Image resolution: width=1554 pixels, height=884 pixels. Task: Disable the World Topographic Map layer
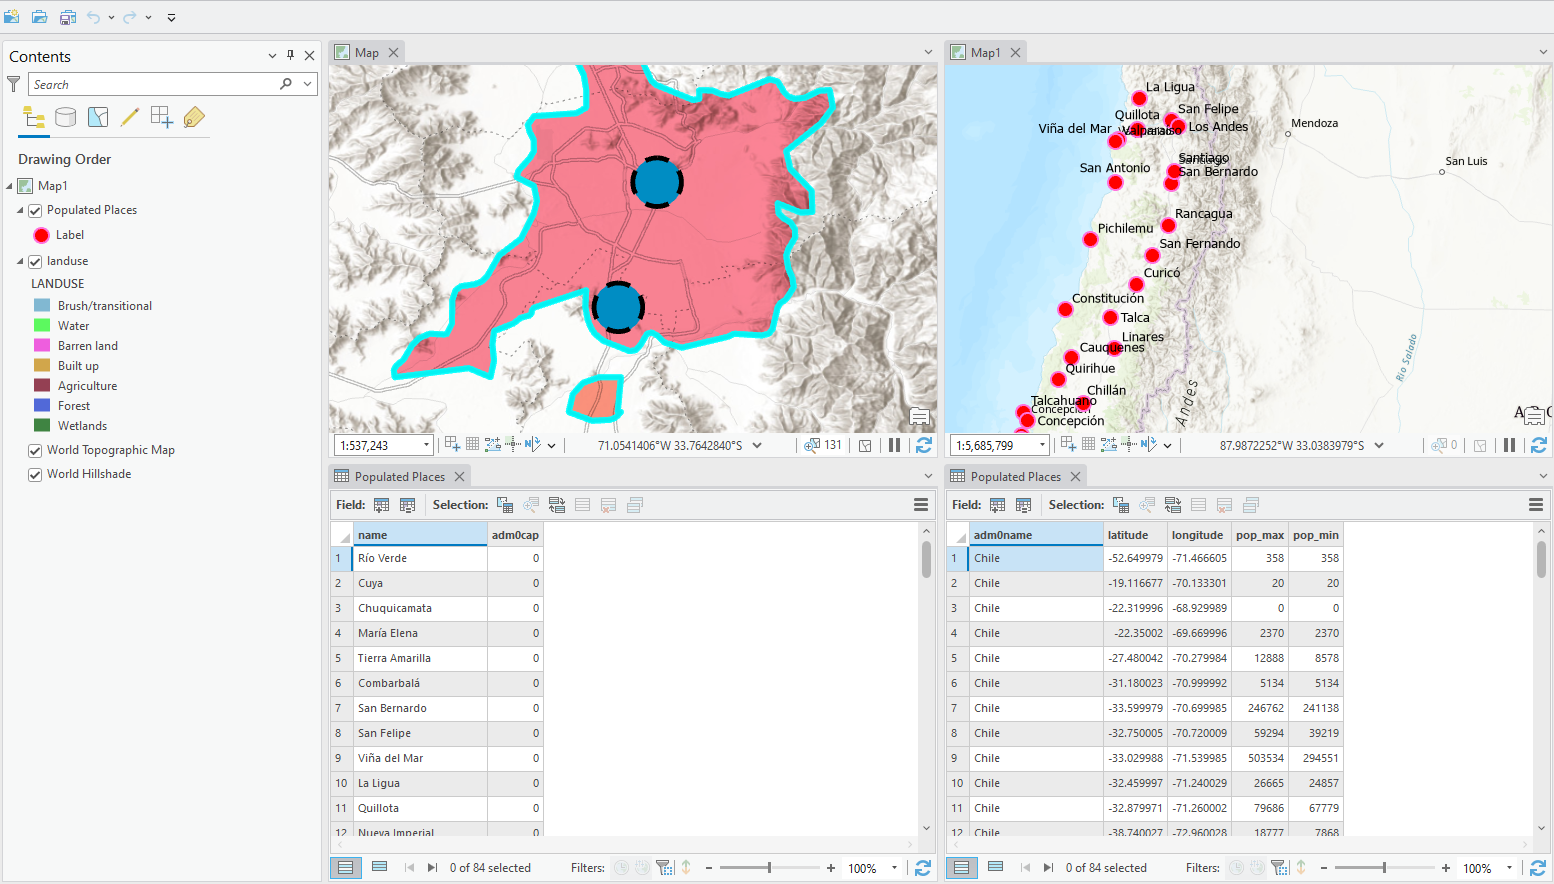click(x=35, y=449)
